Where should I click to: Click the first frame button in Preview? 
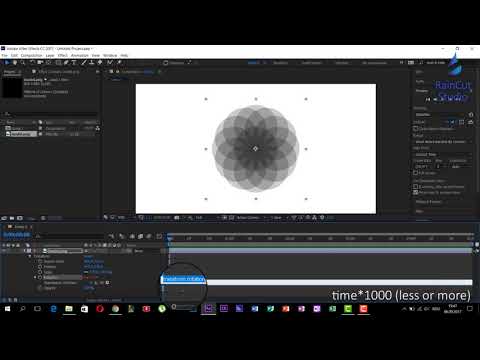(x=428, y=99)
